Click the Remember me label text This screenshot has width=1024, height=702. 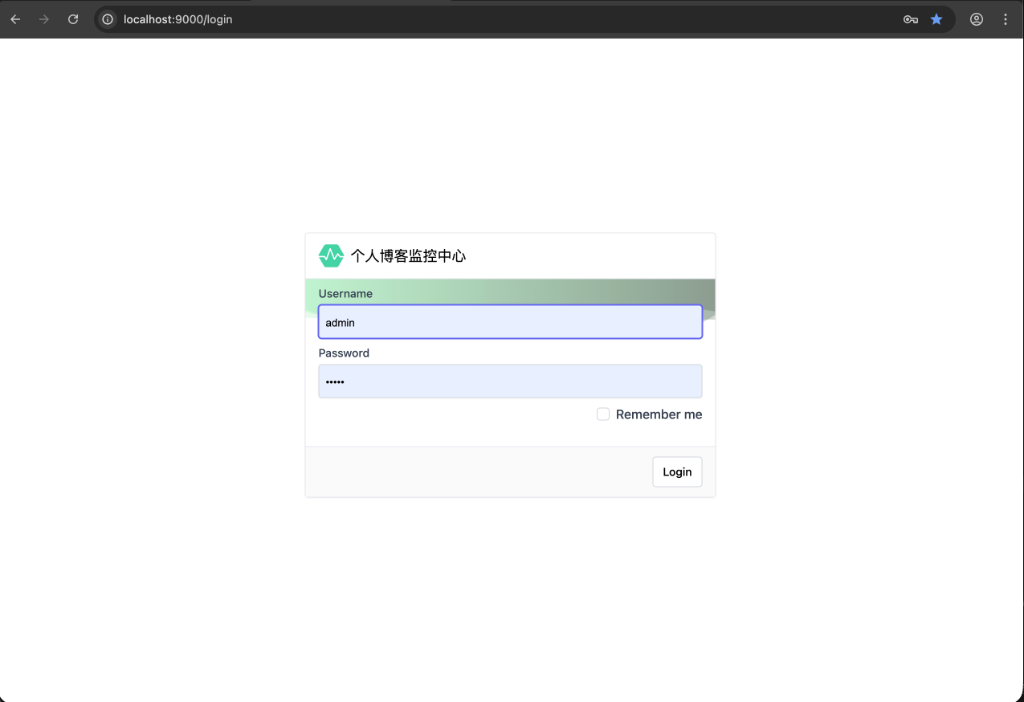pos(659,414)
